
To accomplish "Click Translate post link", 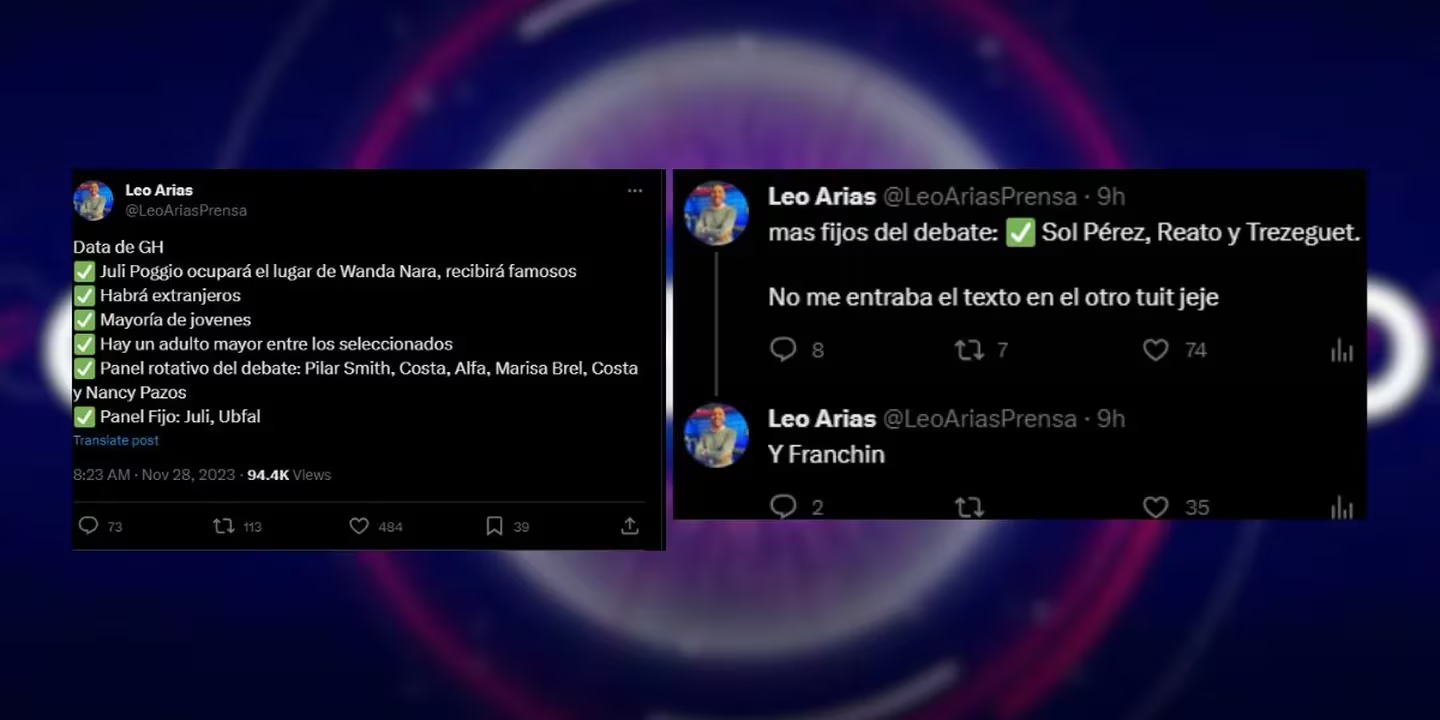I will (116, 440).
